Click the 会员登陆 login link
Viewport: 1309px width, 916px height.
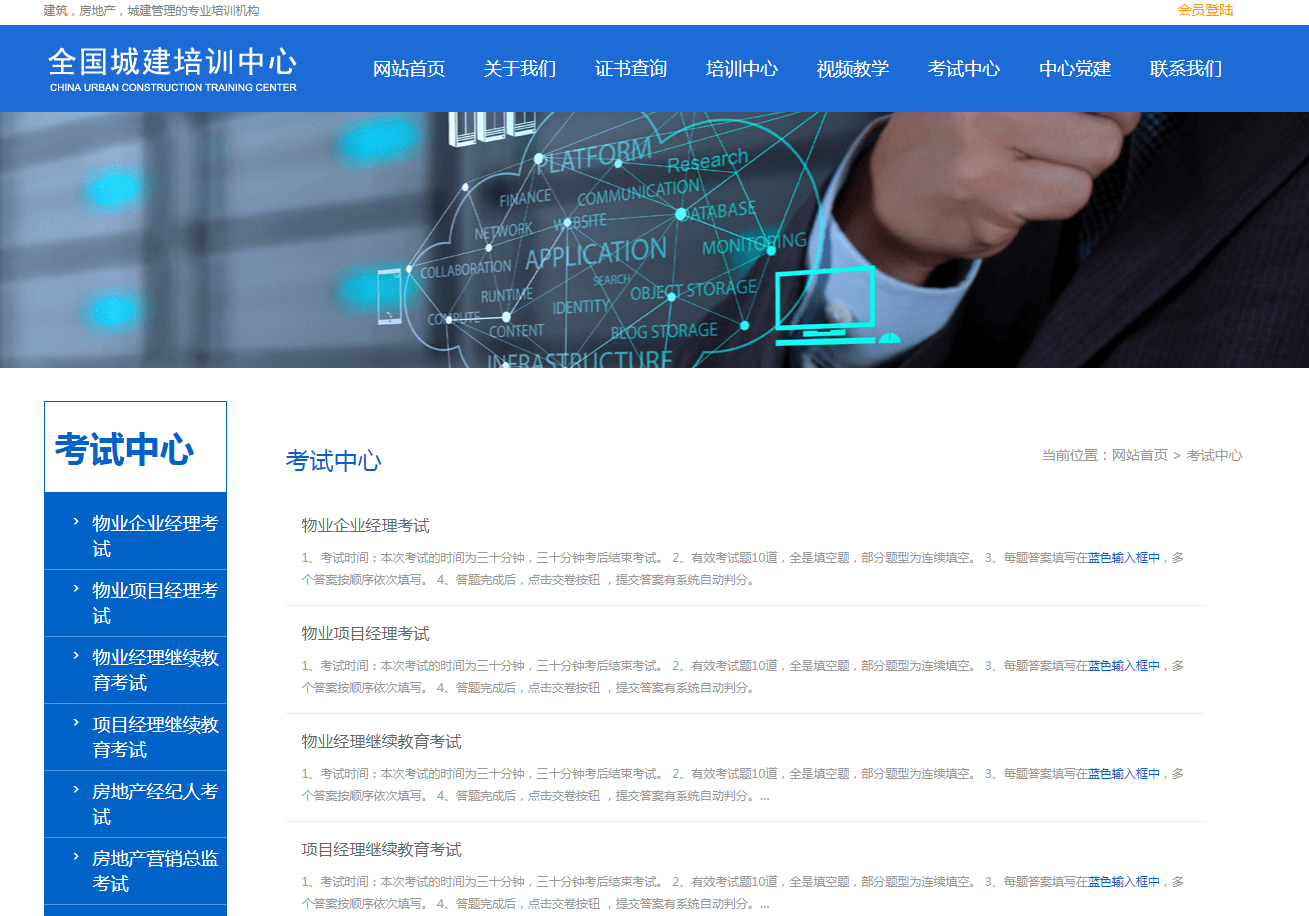(1203, 11)
